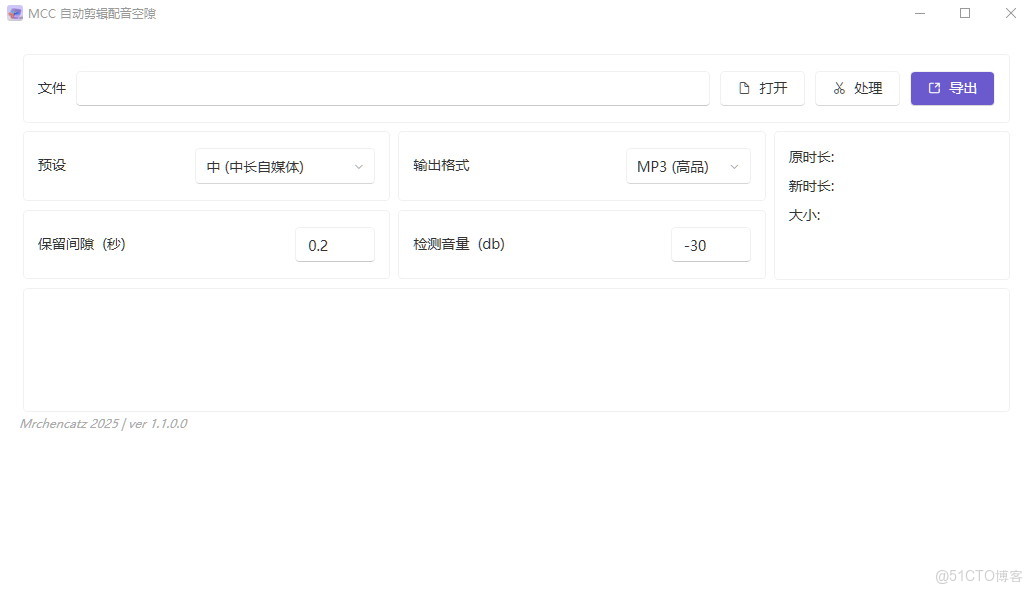Click the 打开 button to open a file

(x=762, y=88)
